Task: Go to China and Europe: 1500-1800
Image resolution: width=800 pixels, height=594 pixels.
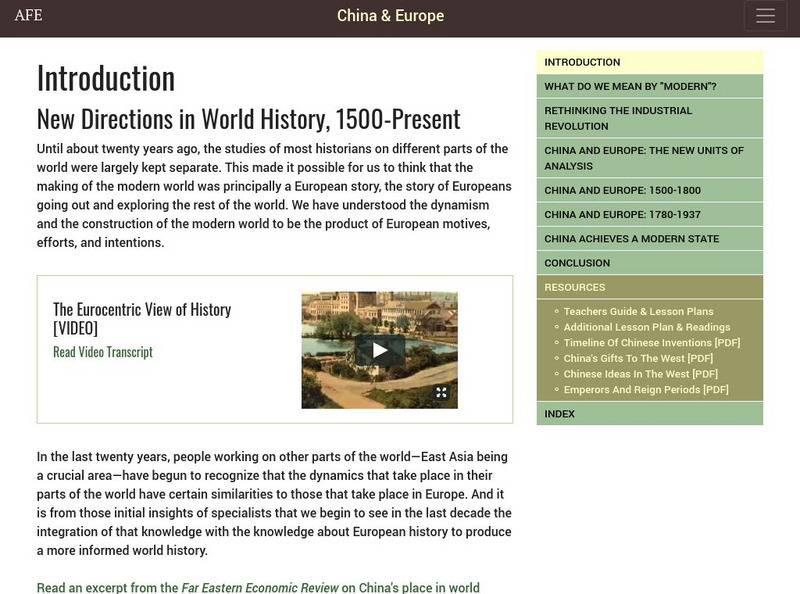Action: [x=649, y=190]
